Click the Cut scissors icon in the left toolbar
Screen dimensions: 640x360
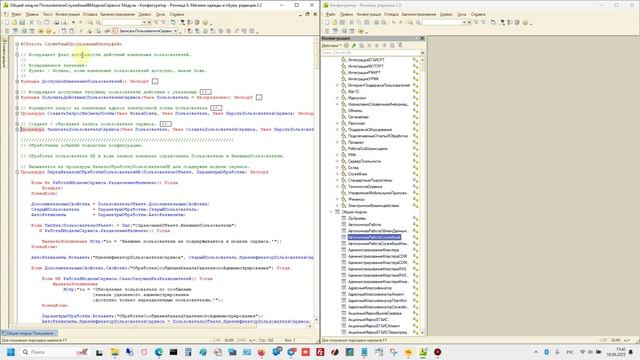[31, 22]
